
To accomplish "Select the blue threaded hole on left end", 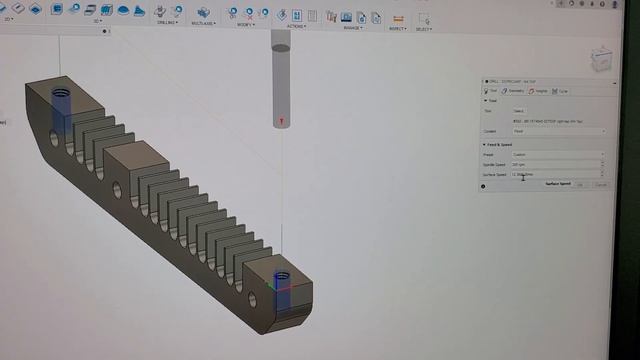I will coord(61,111).
